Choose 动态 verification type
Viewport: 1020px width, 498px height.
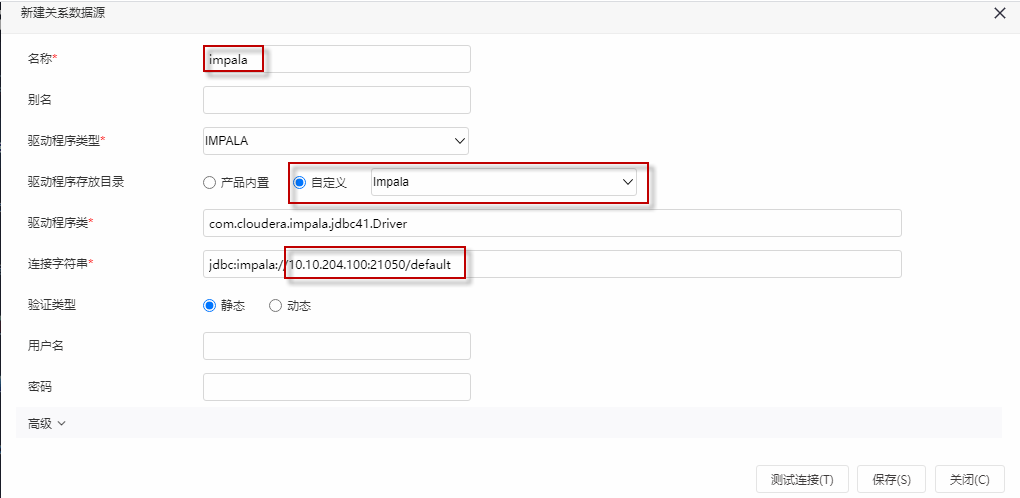point(275,306)
